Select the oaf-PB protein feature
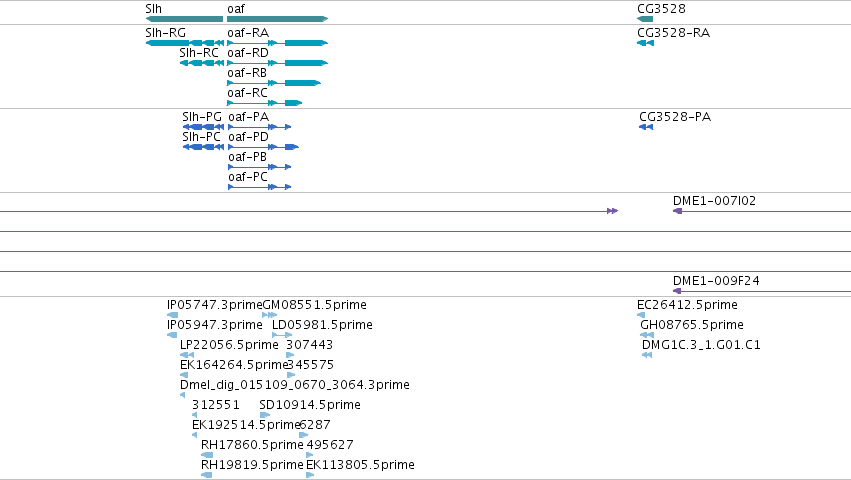 [259, 167]
